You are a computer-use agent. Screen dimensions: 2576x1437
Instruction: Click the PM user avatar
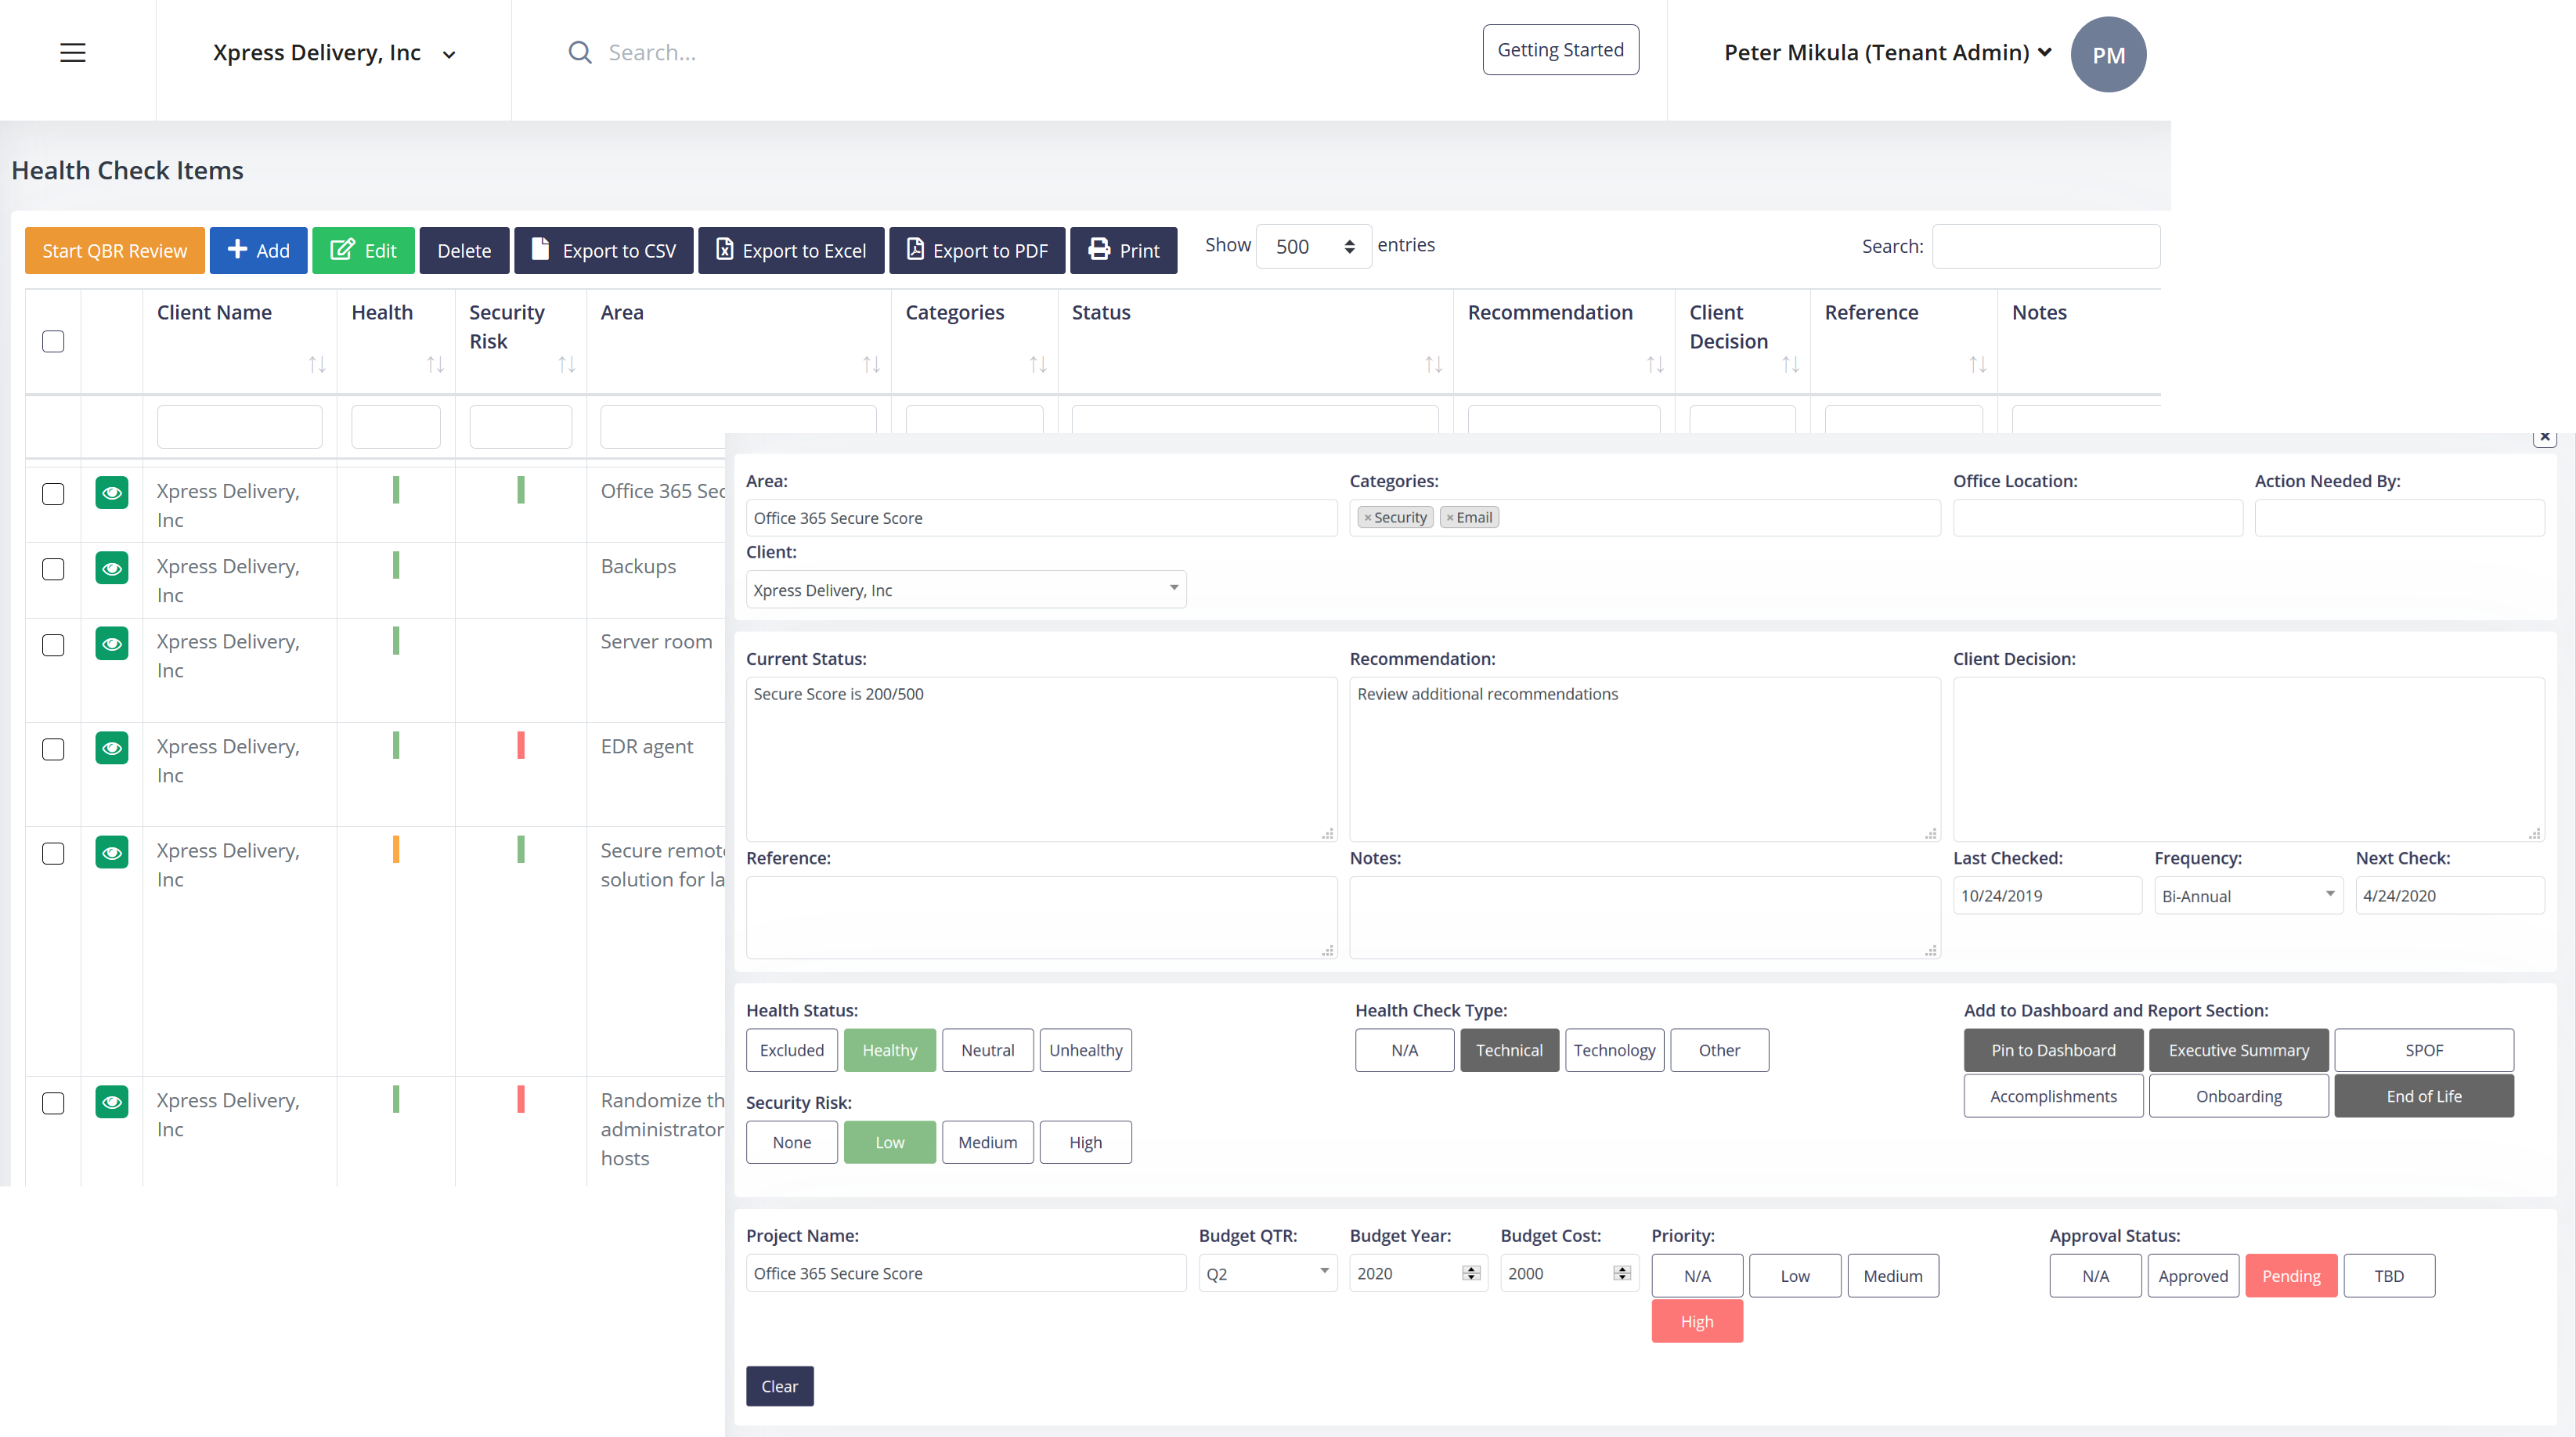click(2108, 55)
